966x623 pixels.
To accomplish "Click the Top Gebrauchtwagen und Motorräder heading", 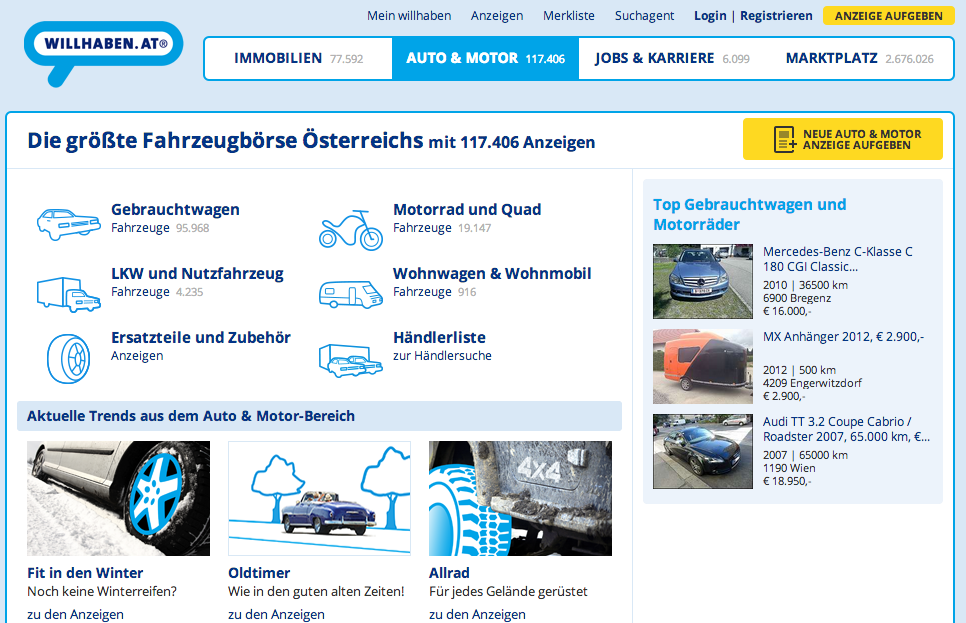I will (750, 214).
